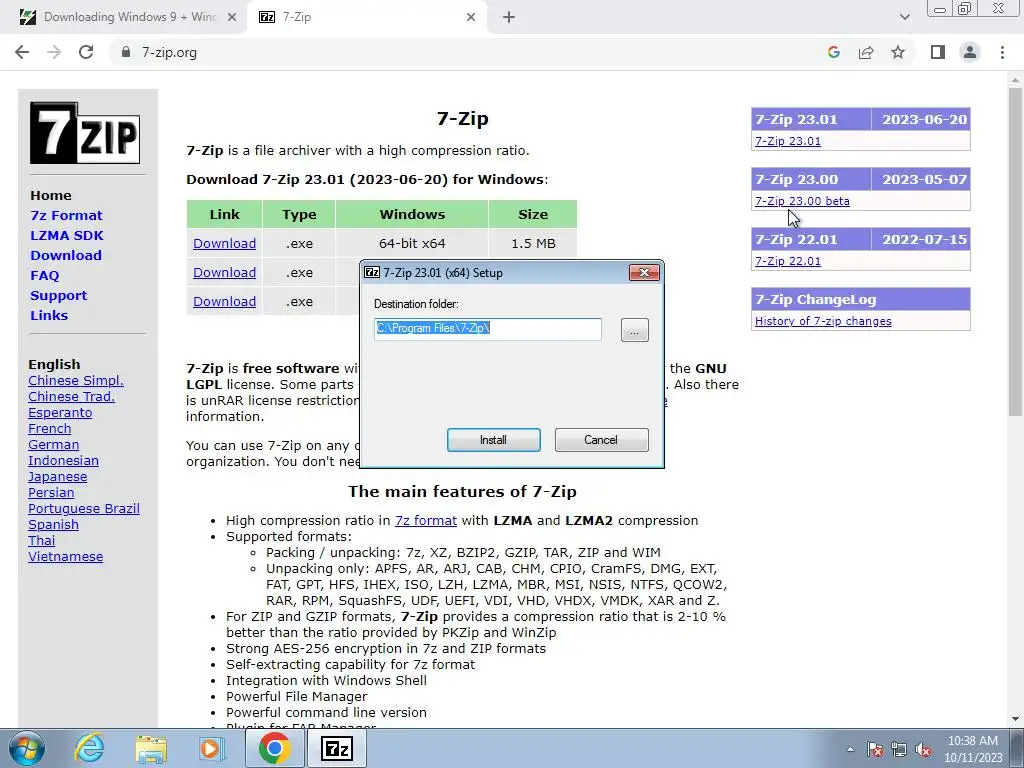
Task: Expand the tab search chevron
Action: (x=904, y=17)
